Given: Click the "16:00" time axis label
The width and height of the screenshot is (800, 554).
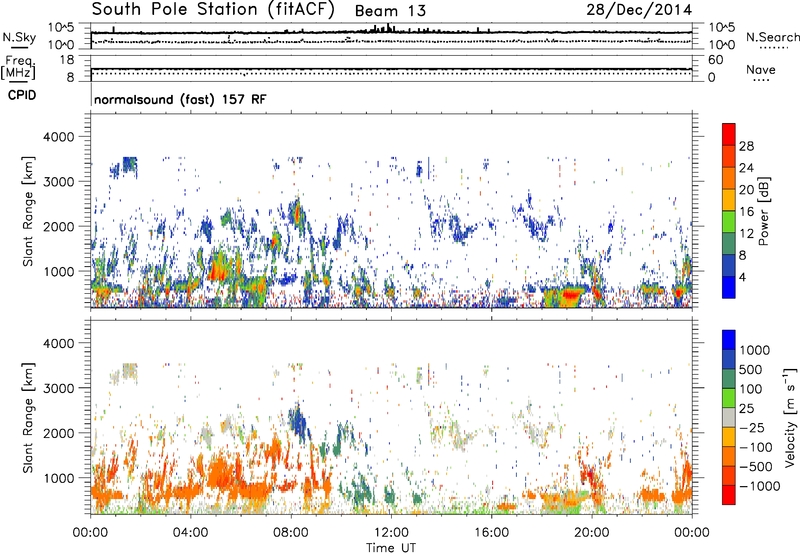Looking at the screenshot, I should [x=491, y=533].
